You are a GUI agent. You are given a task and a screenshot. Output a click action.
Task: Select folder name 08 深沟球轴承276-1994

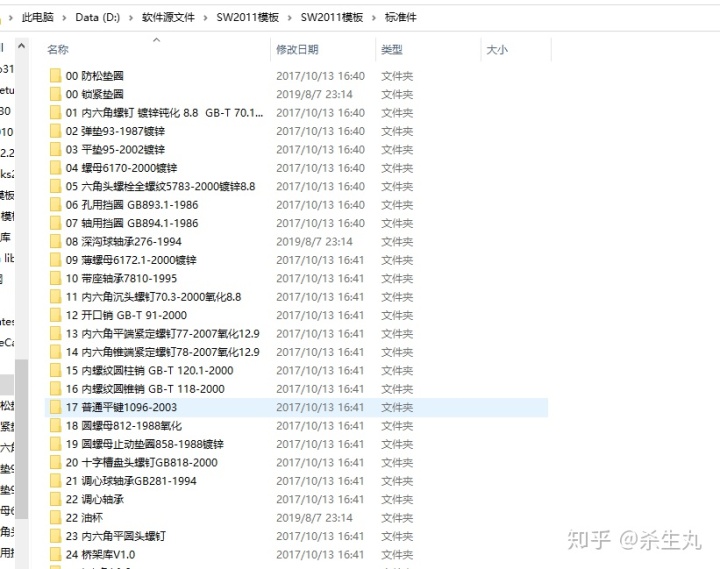coord(124,242)
